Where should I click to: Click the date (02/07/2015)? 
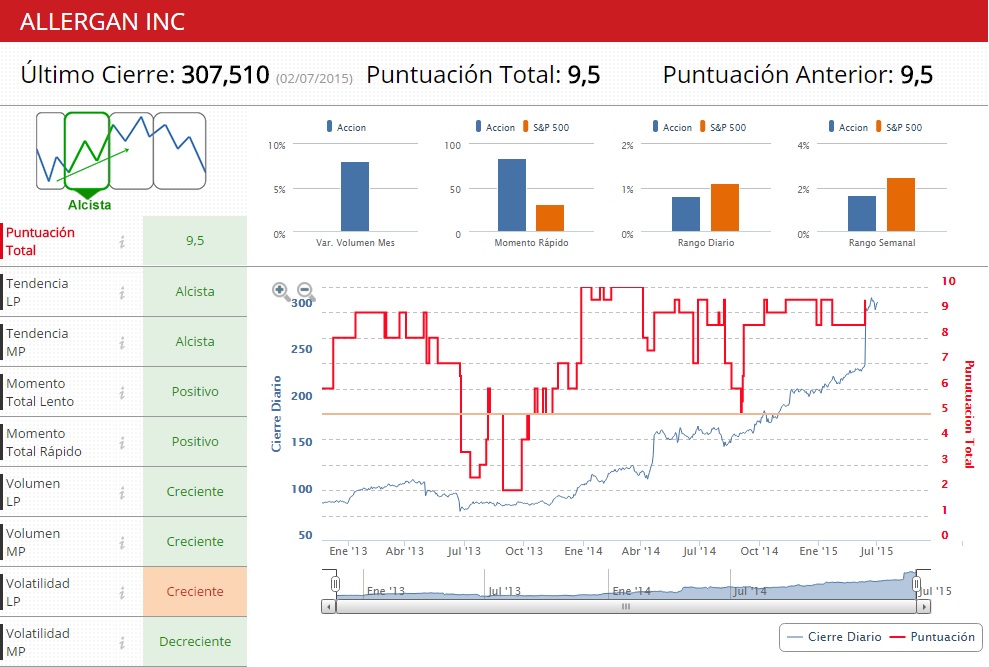[x=314, y=78]
